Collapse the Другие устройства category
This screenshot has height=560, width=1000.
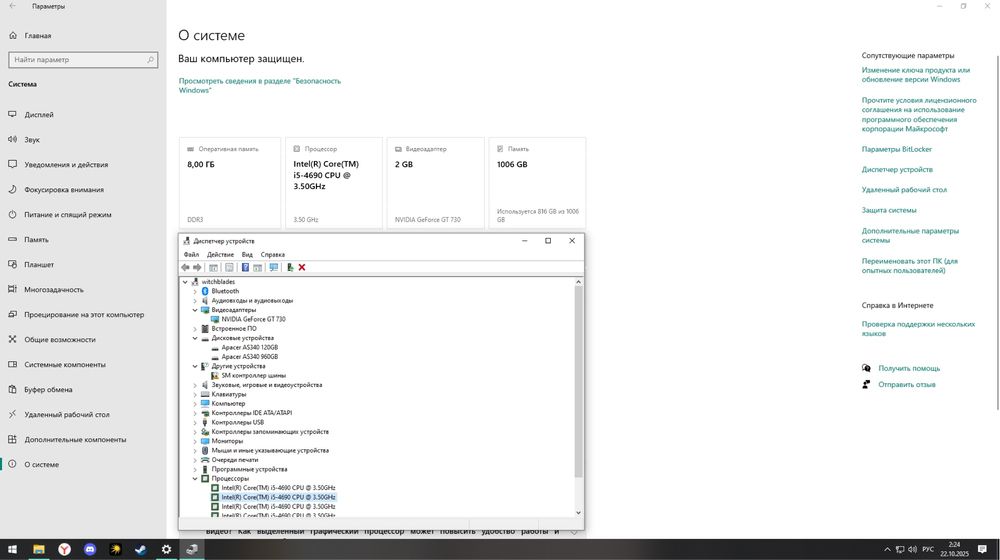click(x=195, y=366)
